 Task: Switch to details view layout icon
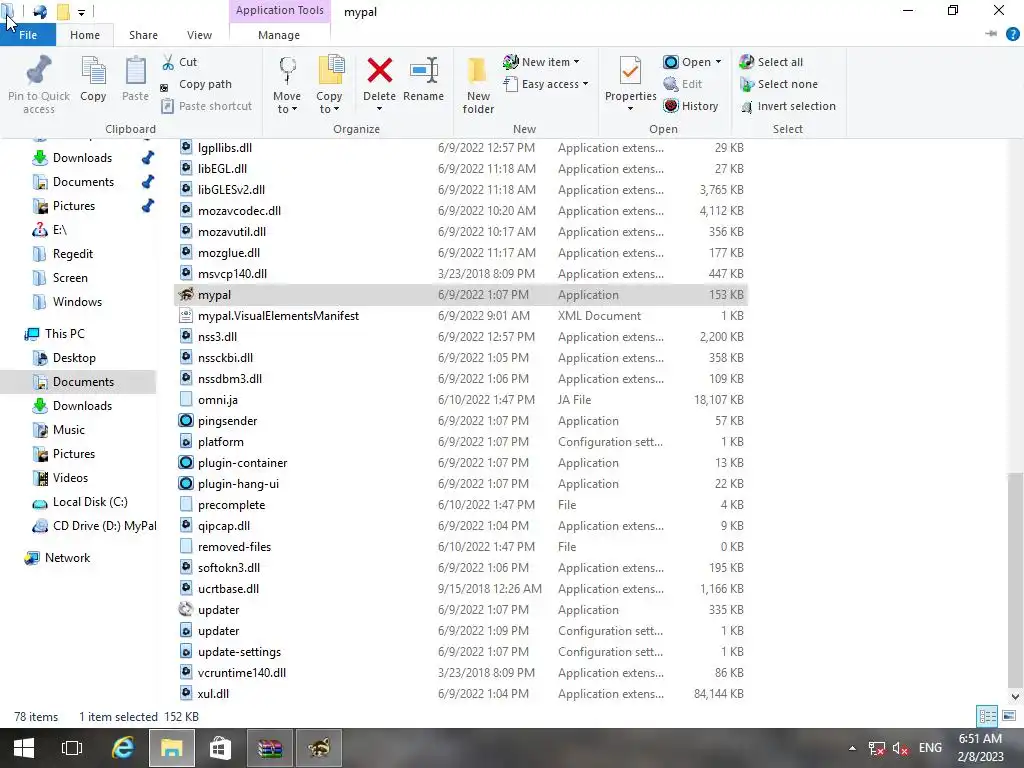[x=987, y=716]
